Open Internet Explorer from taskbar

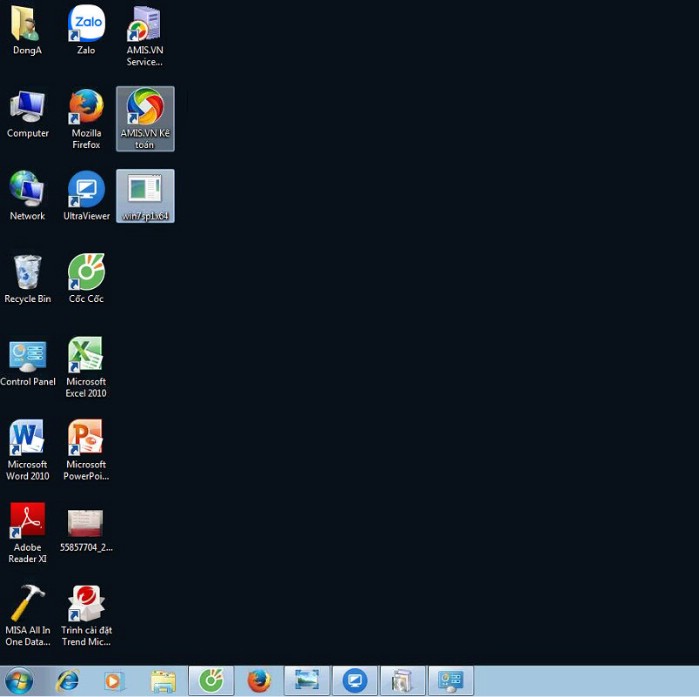[x=67, y=681]
